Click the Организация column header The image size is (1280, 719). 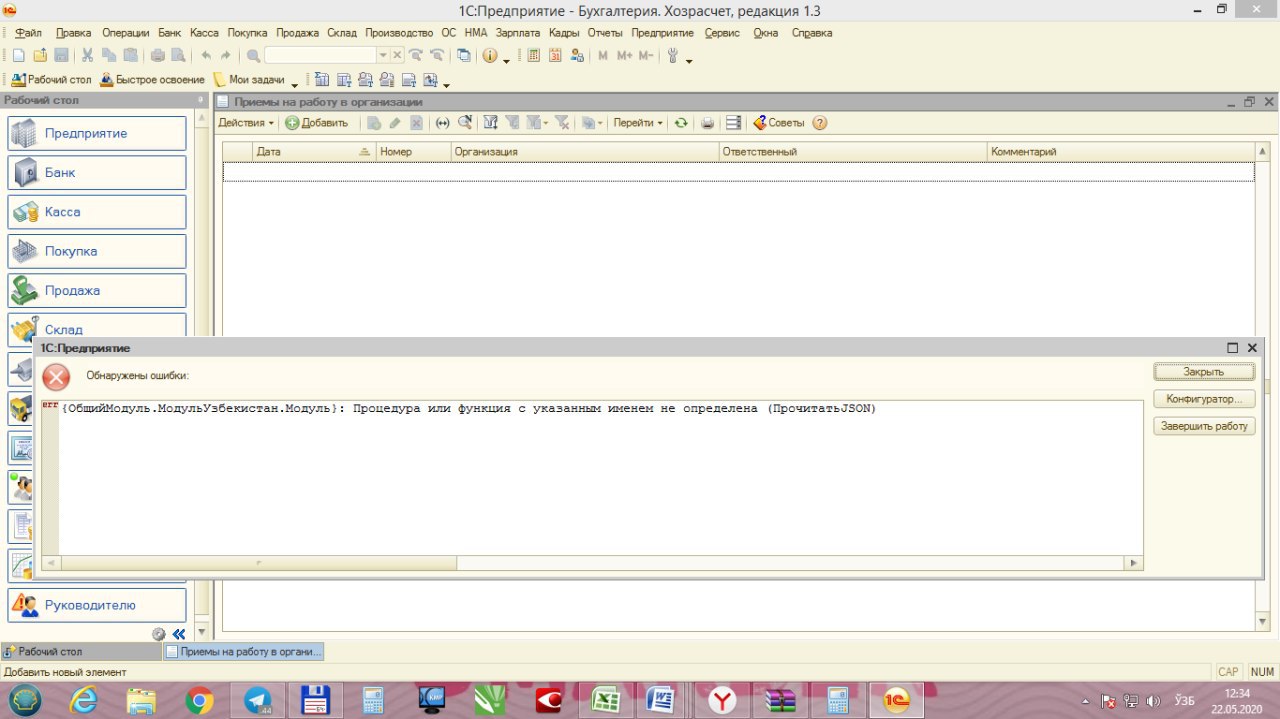tap(585, 151)
